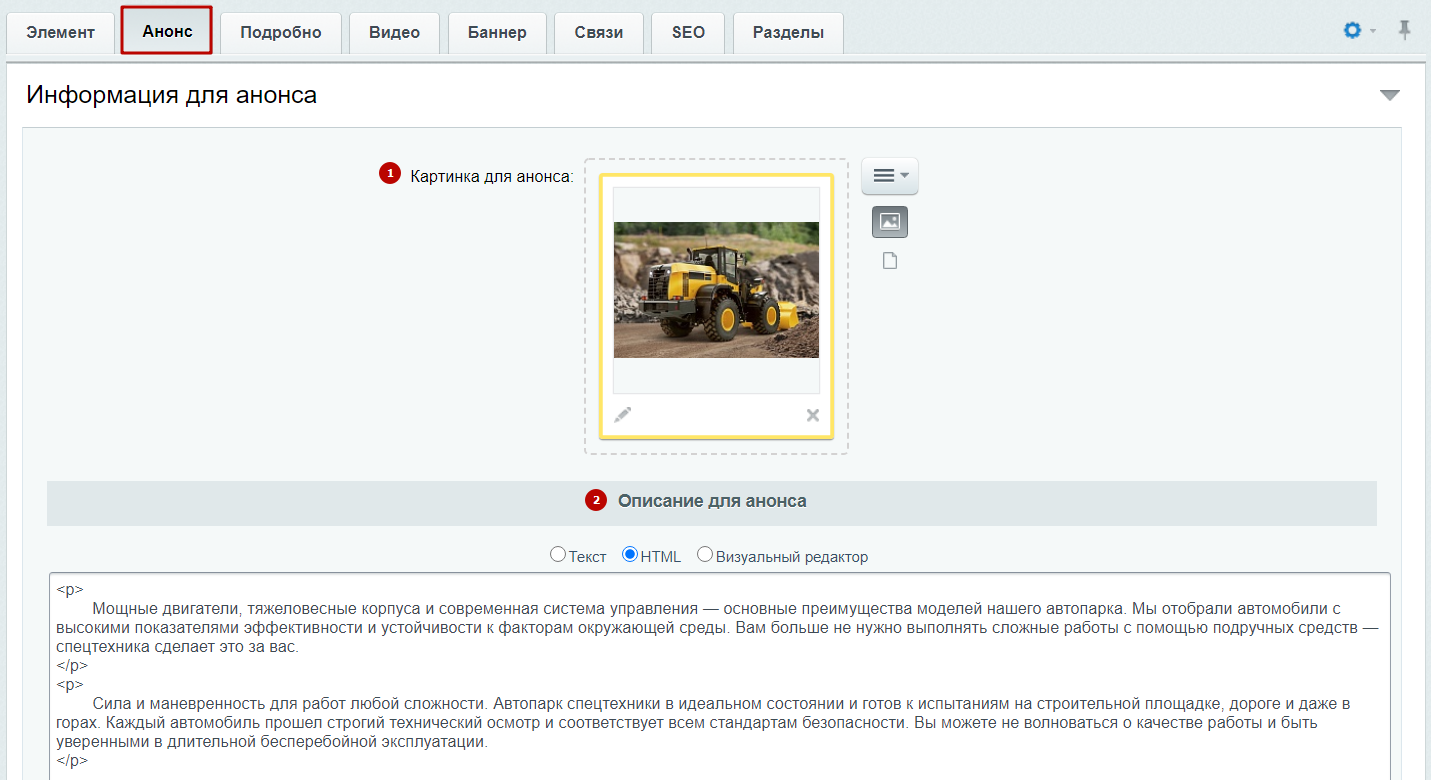Viewport: 1431px width, 780px height.
Task: Select the Текст radio button
Action: pyautogui.click(x=558, y=554)
